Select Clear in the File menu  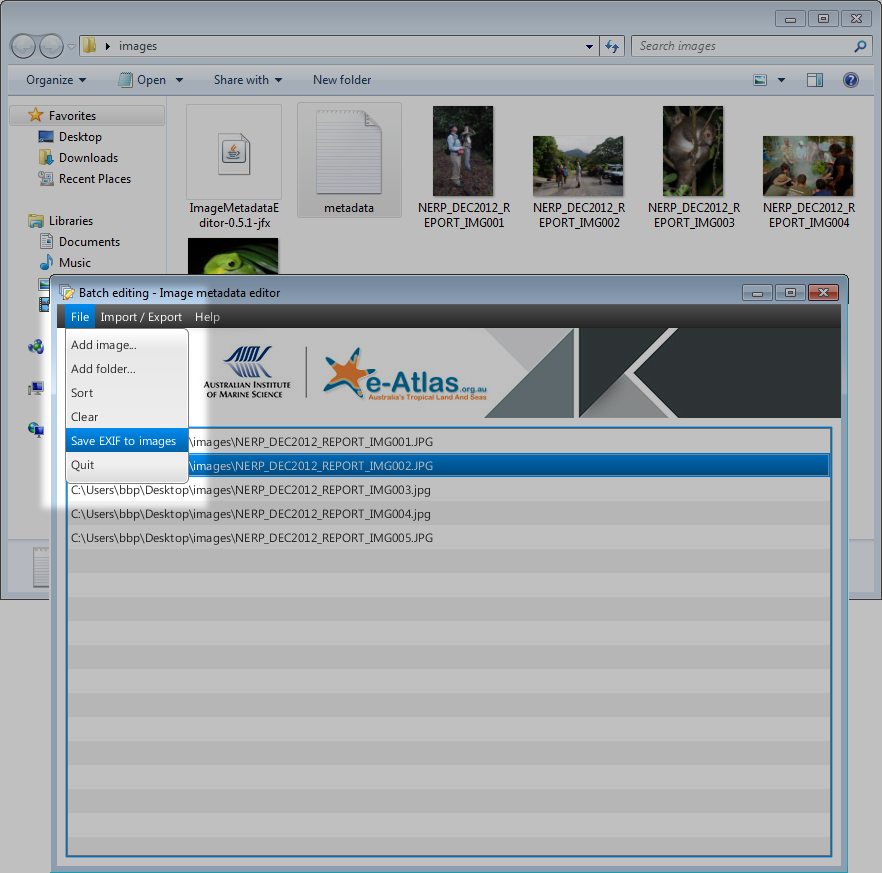[x=127, y=417]
